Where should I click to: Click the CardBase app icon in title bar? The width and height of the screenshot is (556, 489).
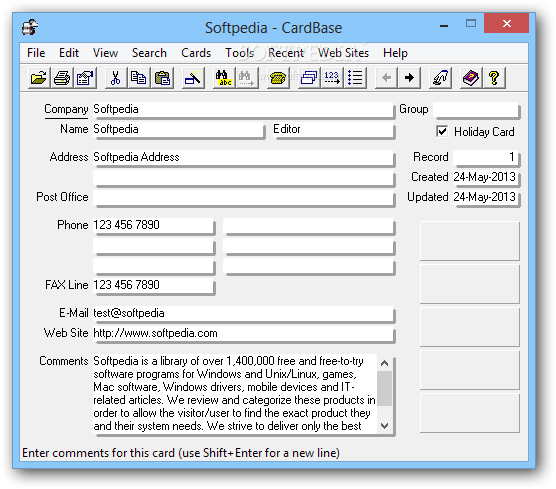pyautogui.click(x=30, y=27)
